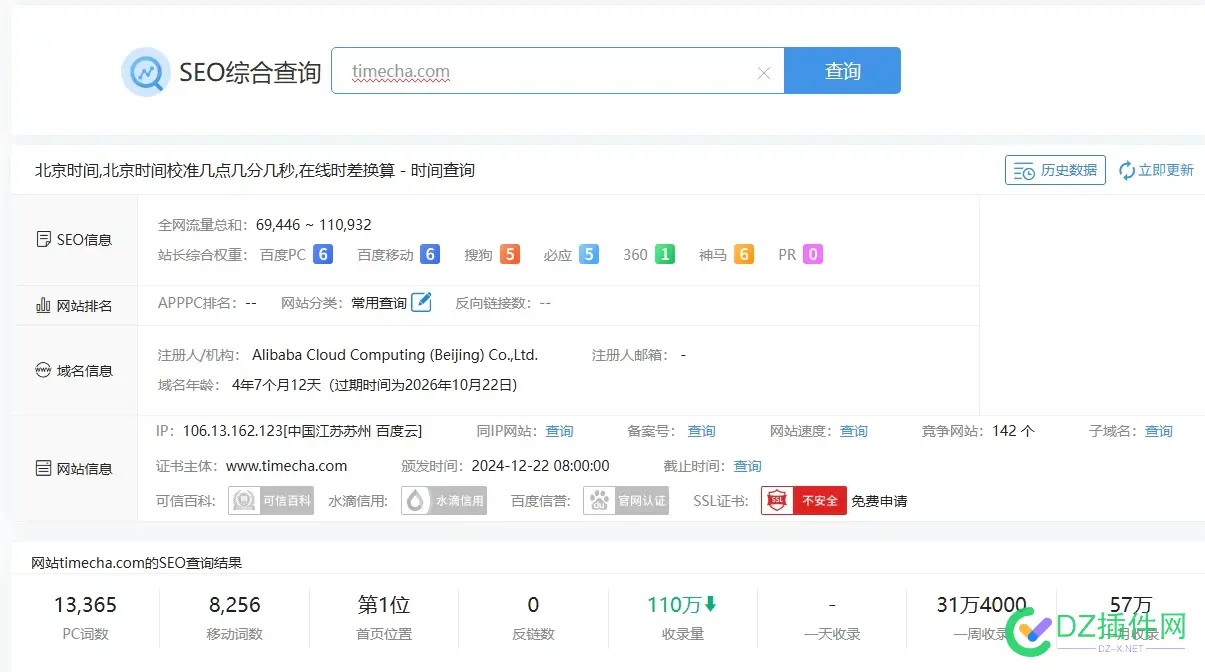Click the registrant Alibaba Cloud Computing text
The width and height of the screenshot is (1205, 672).
pos(395,355)
